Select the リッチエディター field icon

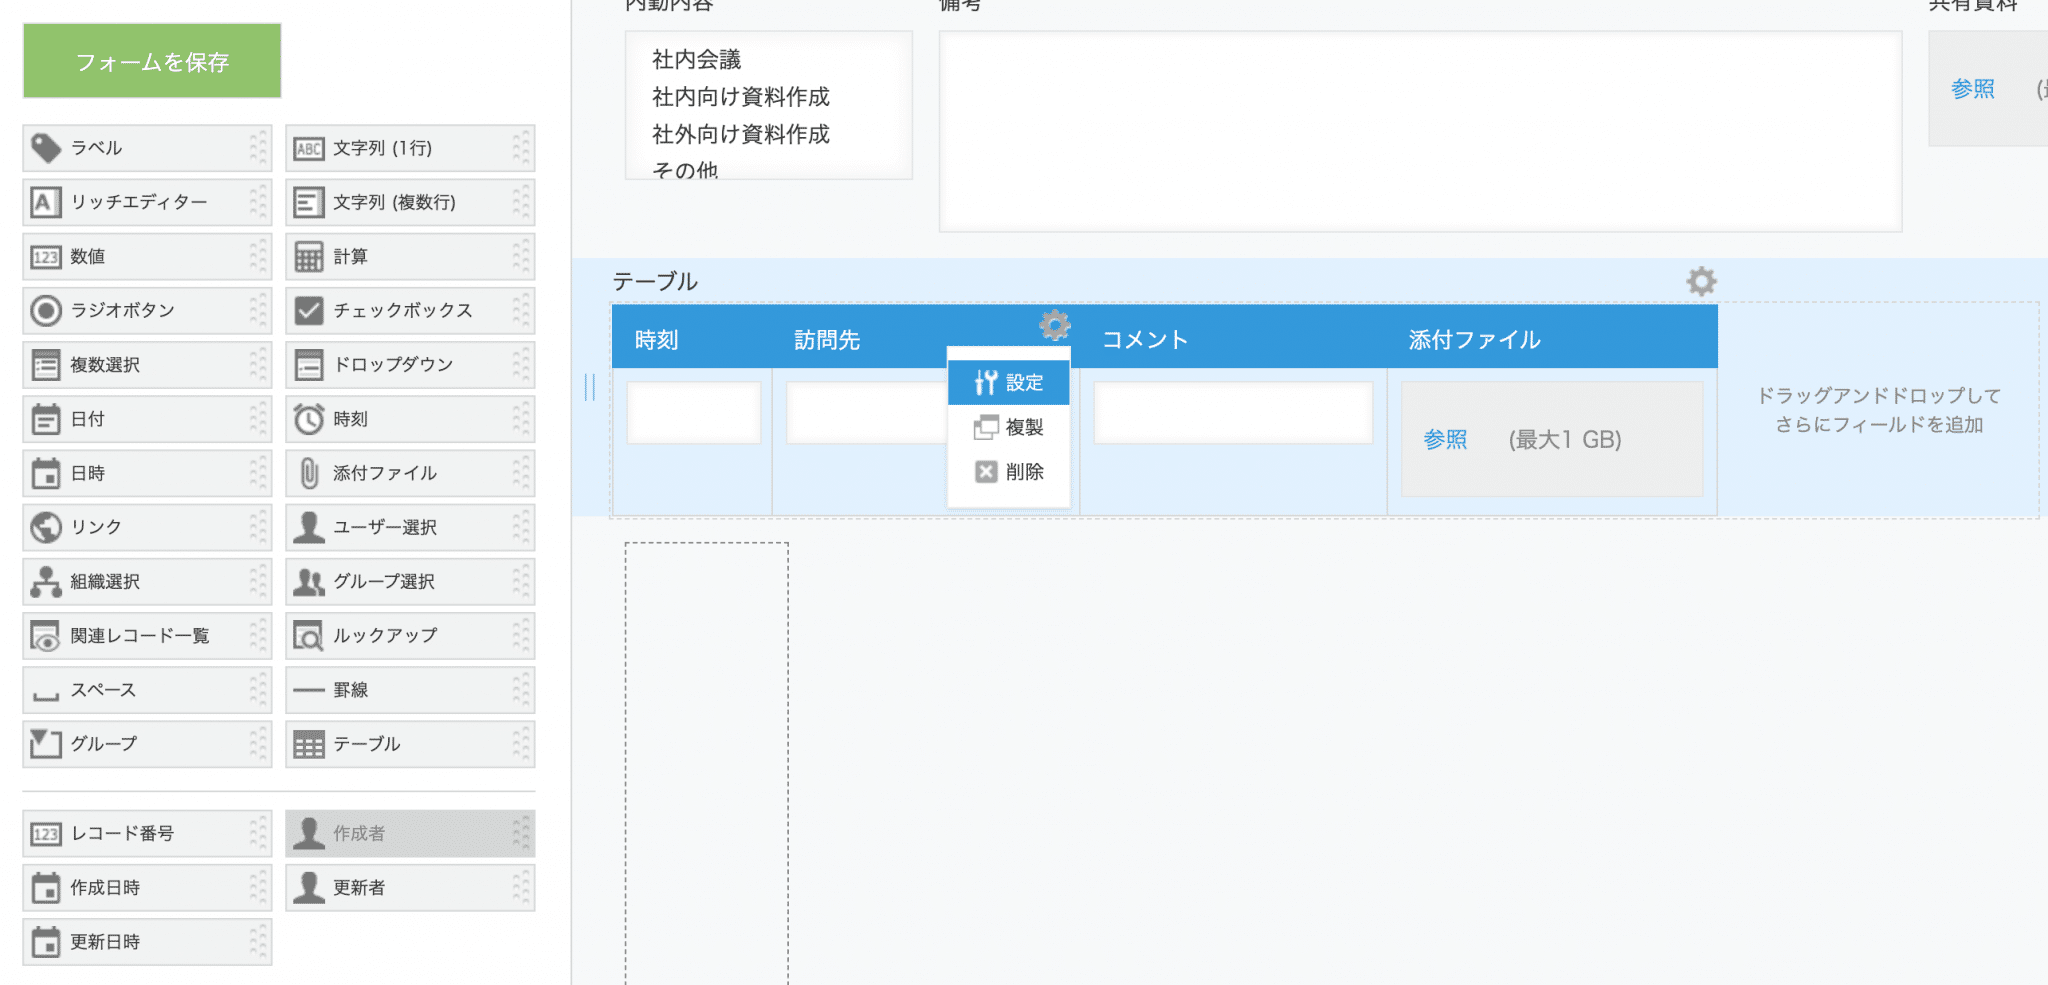[46, 202]
